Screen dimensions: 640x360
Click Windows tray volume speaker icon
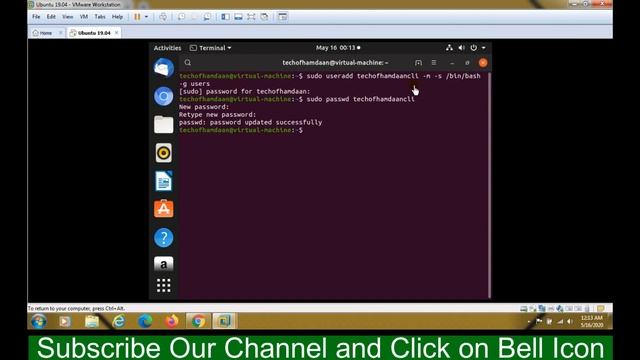click(x=570, y=322)
